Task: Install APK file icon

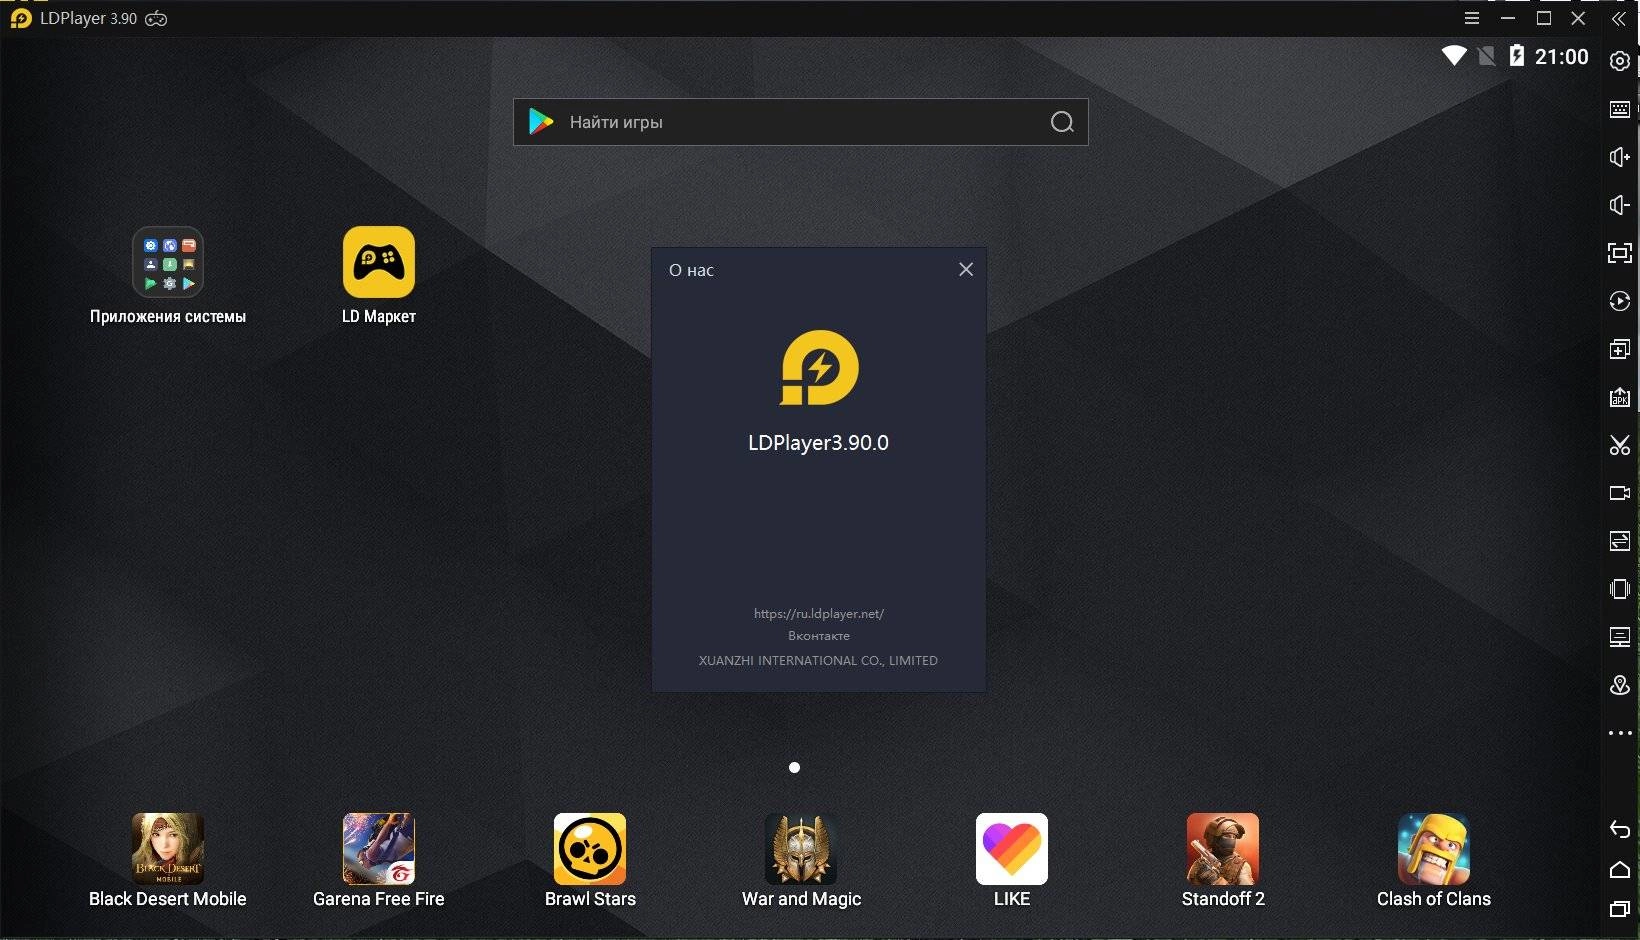Action: coord(1619,397)
